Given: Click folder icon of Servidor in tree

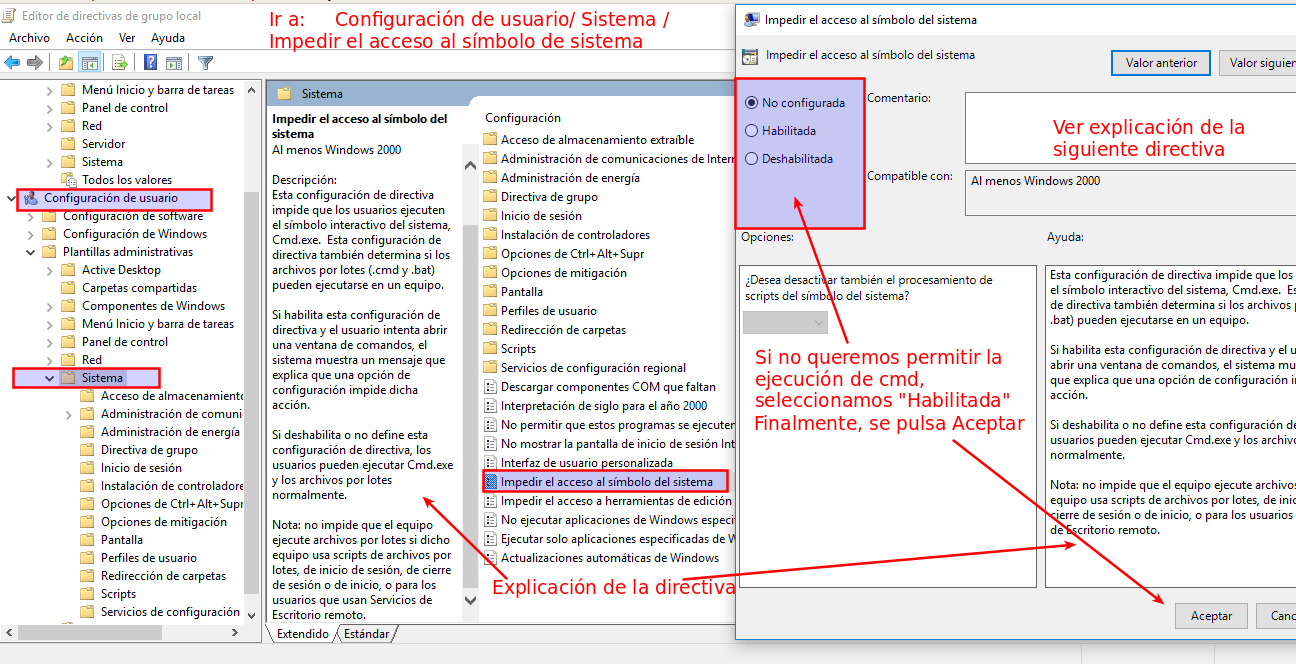Looking at the screenshot, I should point(68,144).
